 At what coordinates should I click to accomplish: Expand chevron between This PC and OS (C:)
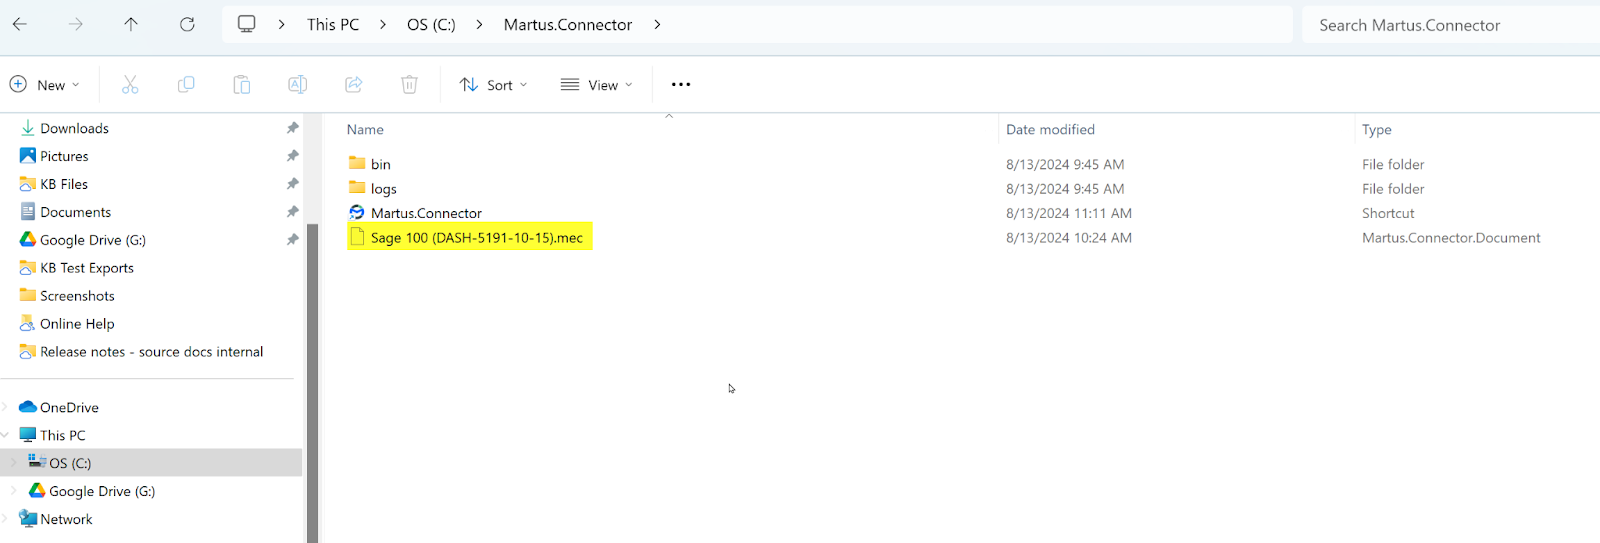383,25
